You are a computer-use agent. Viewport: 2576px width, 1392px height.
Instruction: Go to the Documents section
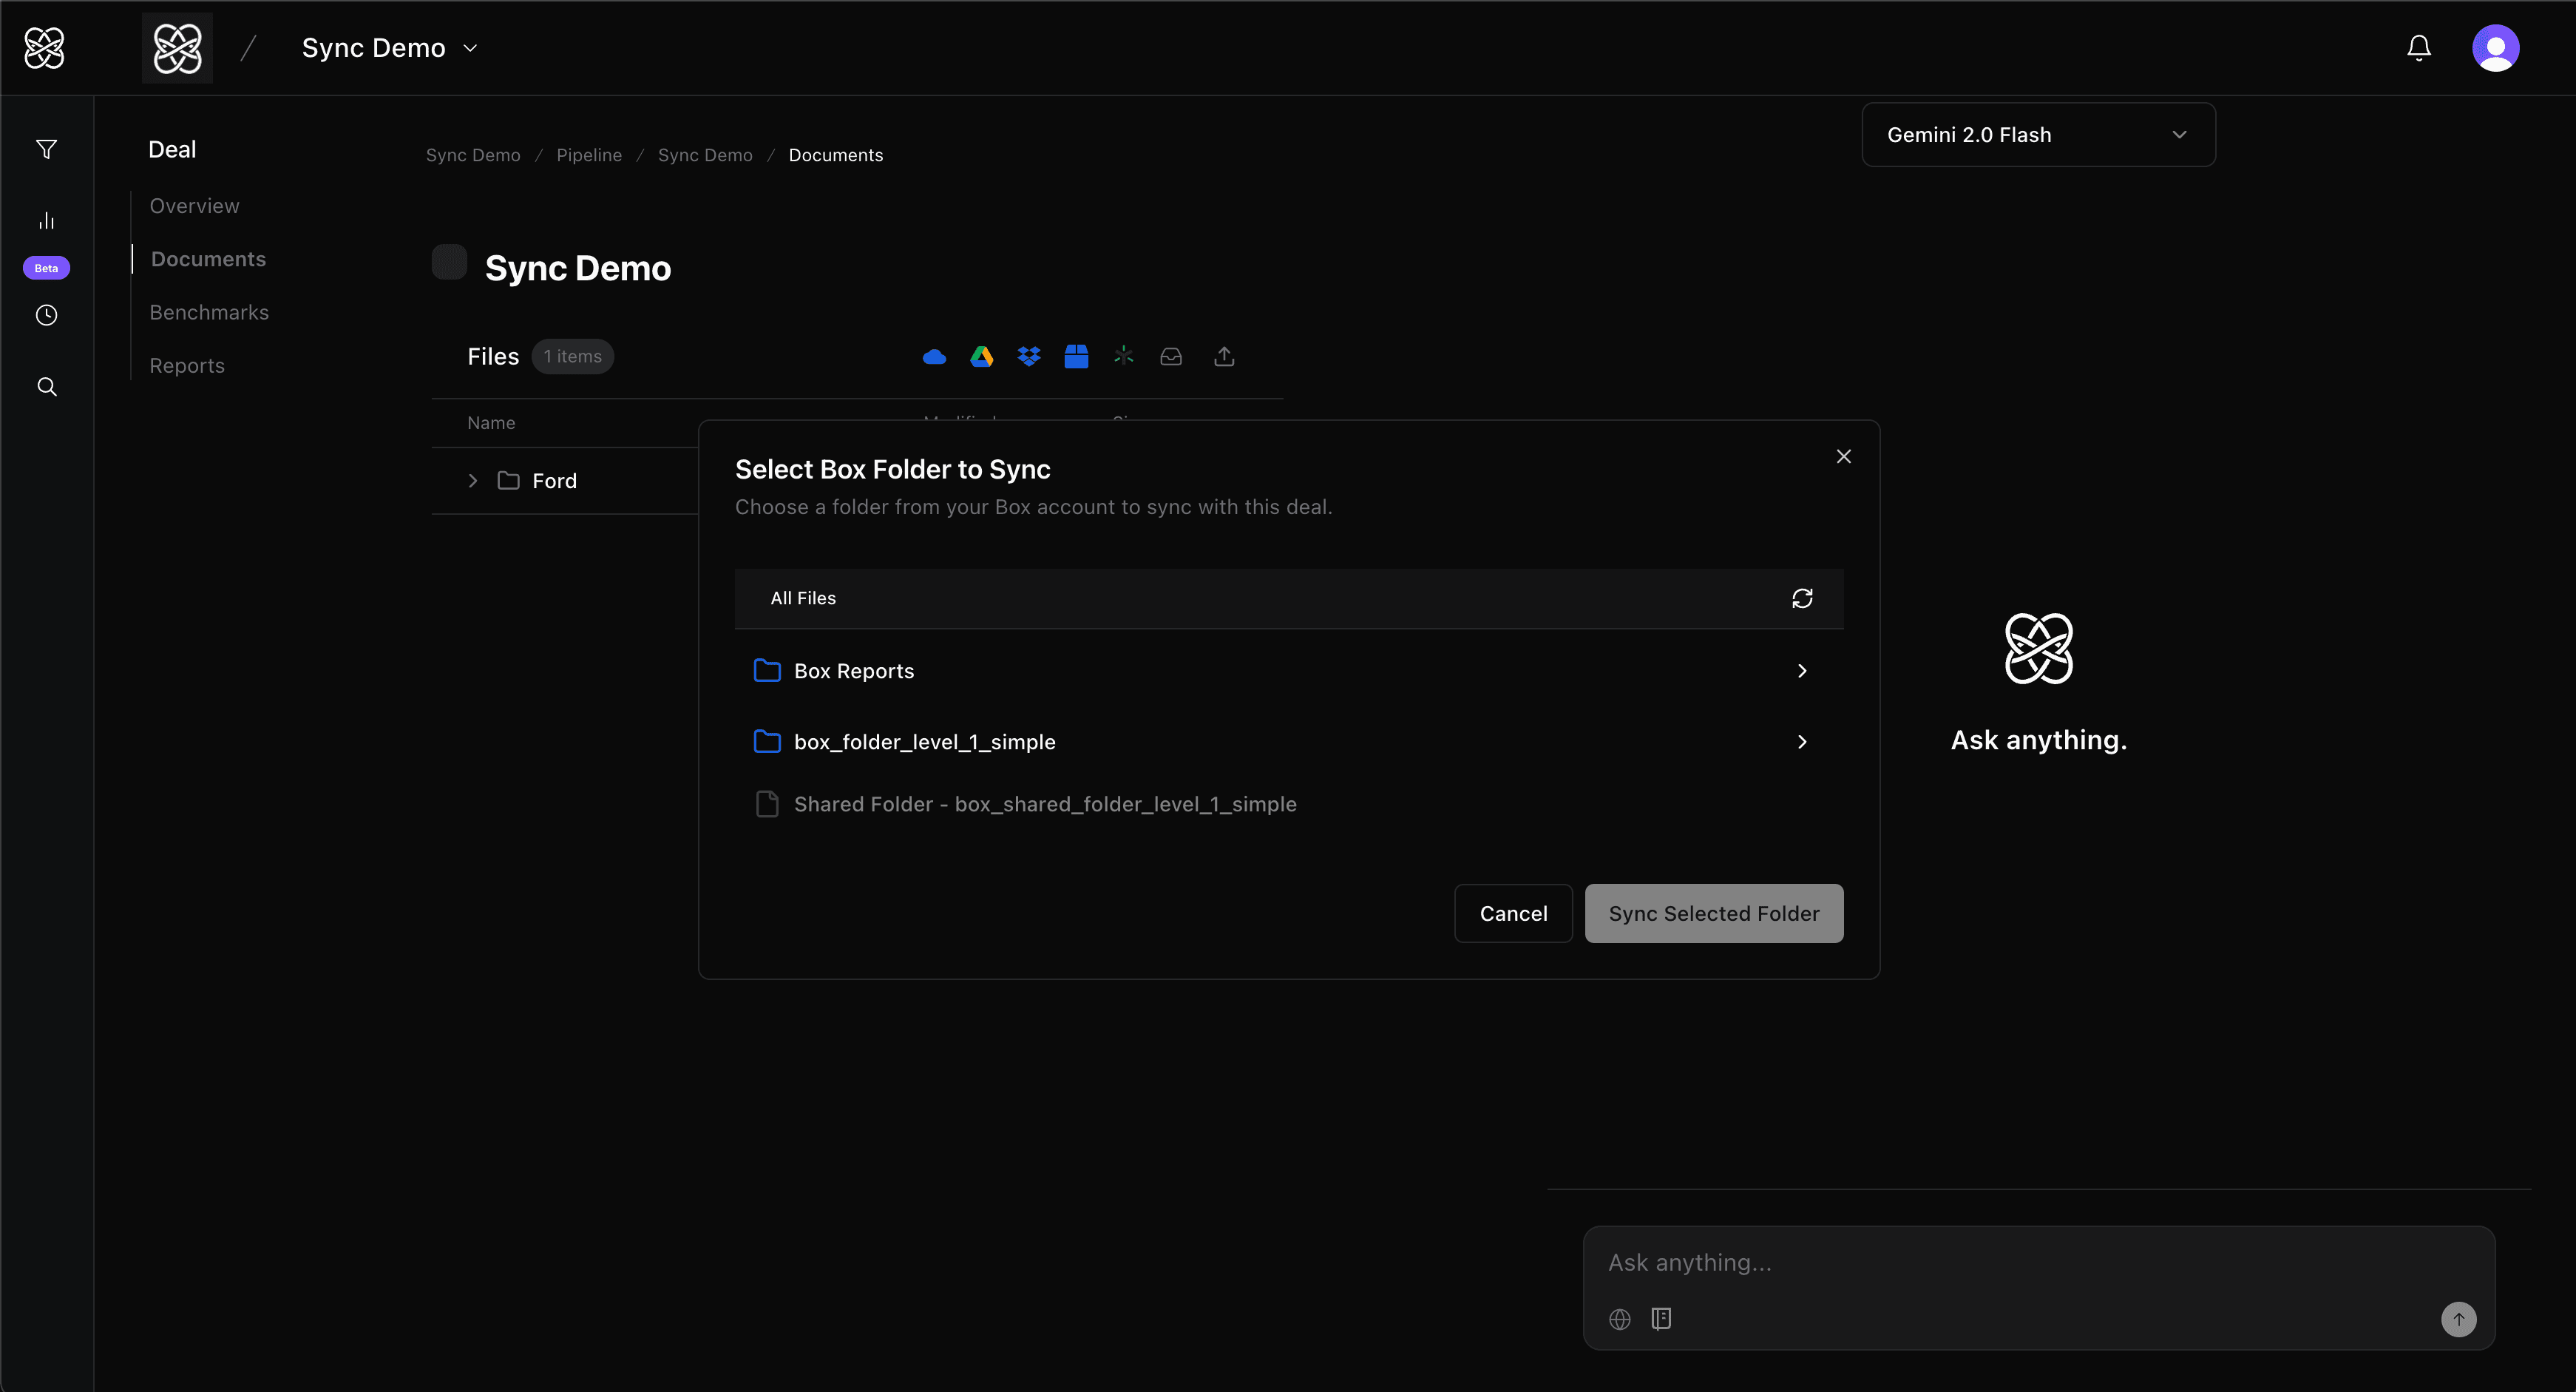[x=208, y=259]
